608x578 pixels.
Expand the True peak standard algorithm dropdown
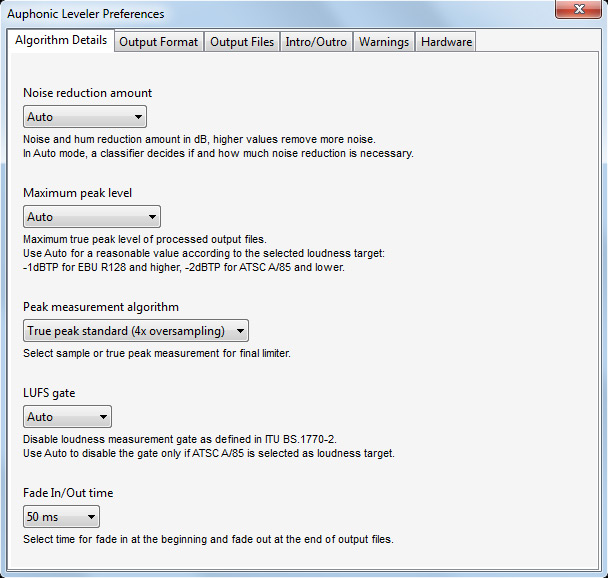135,331
